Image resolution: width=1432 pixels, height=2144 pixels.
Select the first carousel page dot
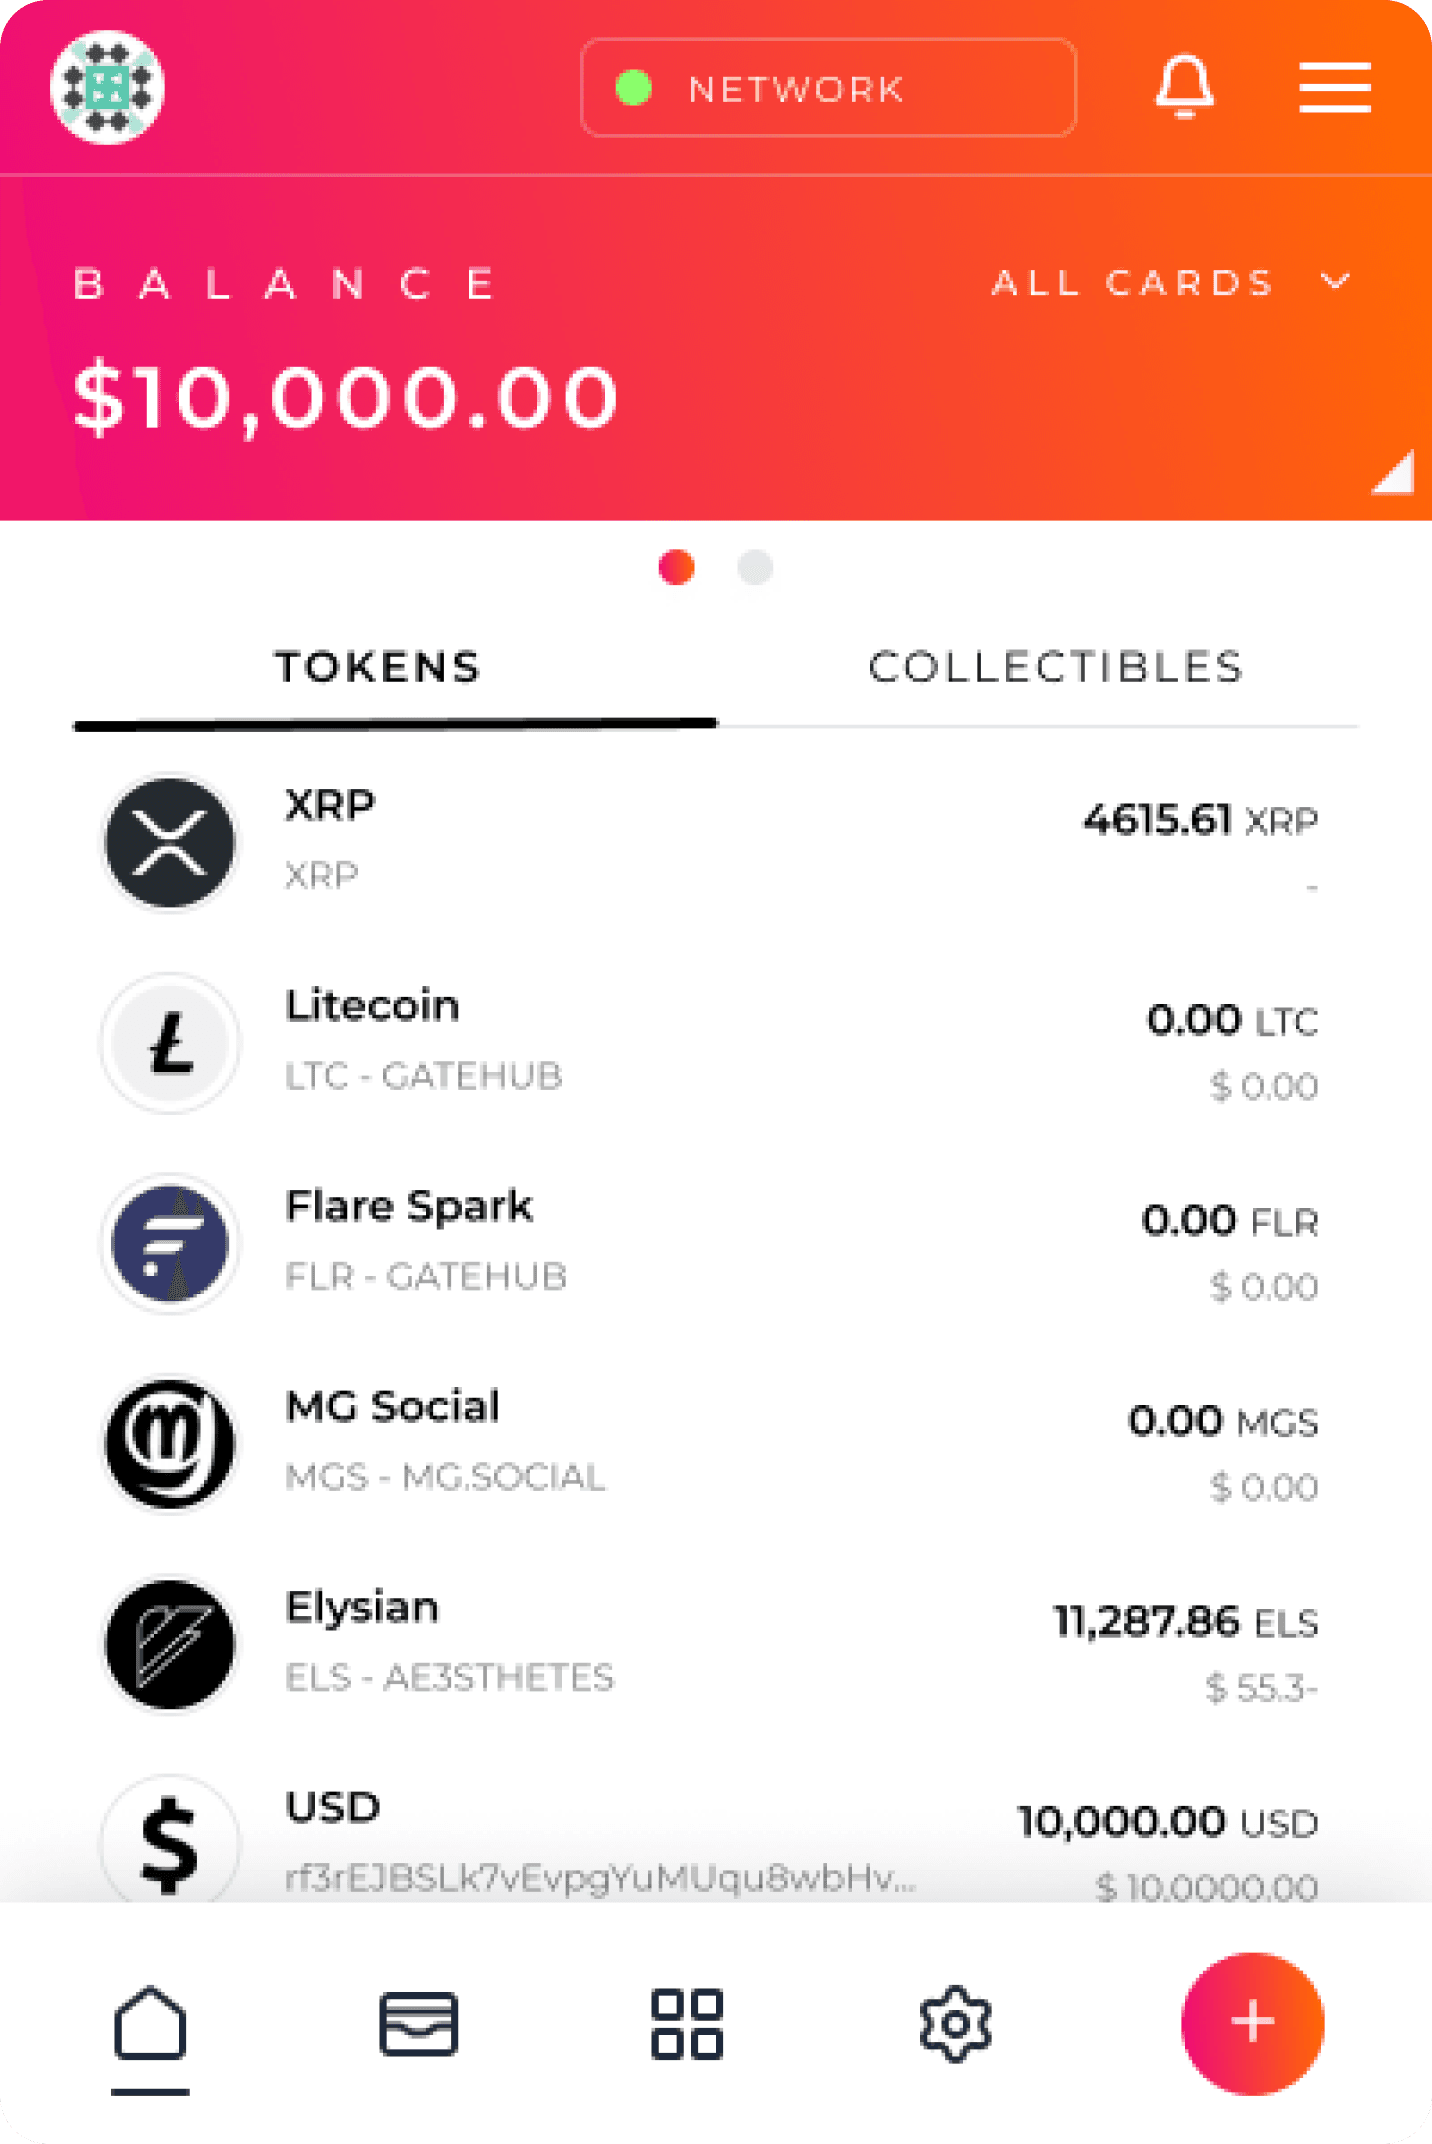point(677,567)
